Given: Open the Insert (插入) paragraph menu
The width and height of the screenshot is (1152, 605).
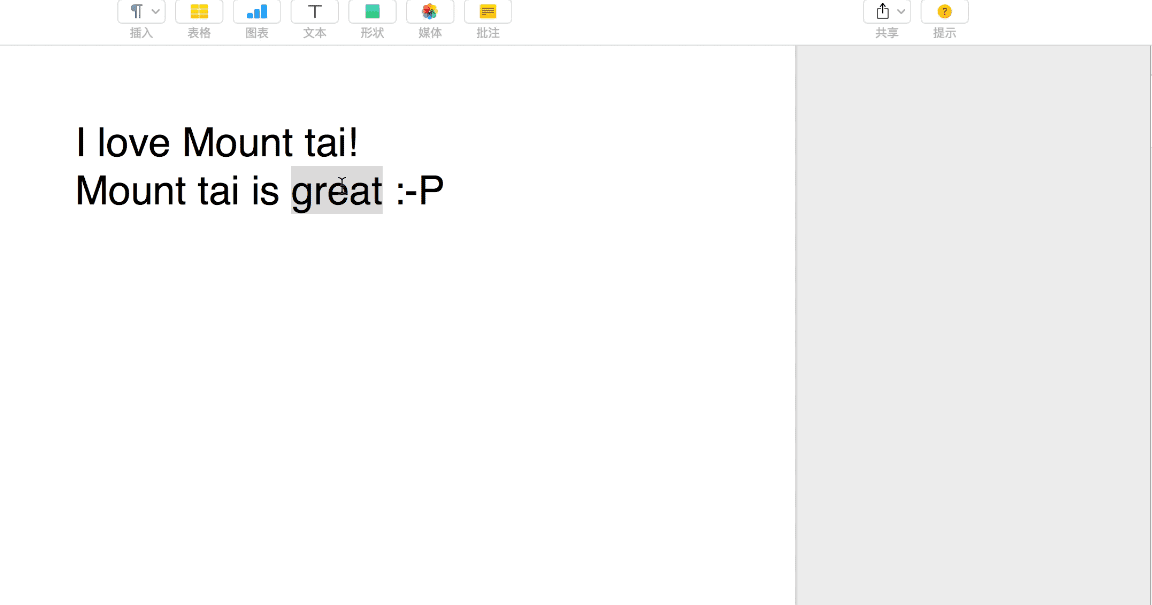Looking at the screenshot, I should click(x=141, y=12).
